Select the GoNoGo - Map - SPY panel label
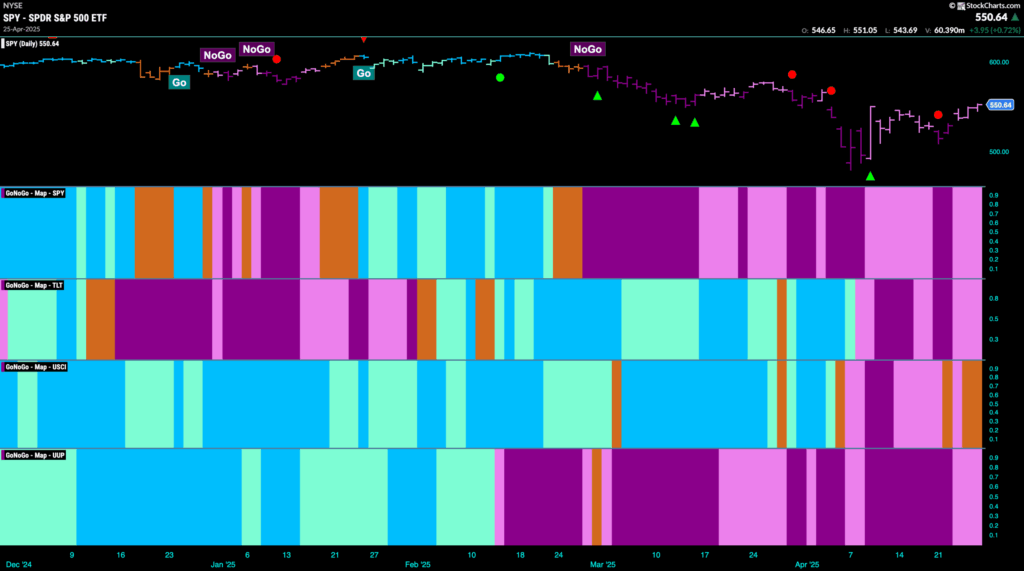 pyautogui.click(x=35, y=193)
